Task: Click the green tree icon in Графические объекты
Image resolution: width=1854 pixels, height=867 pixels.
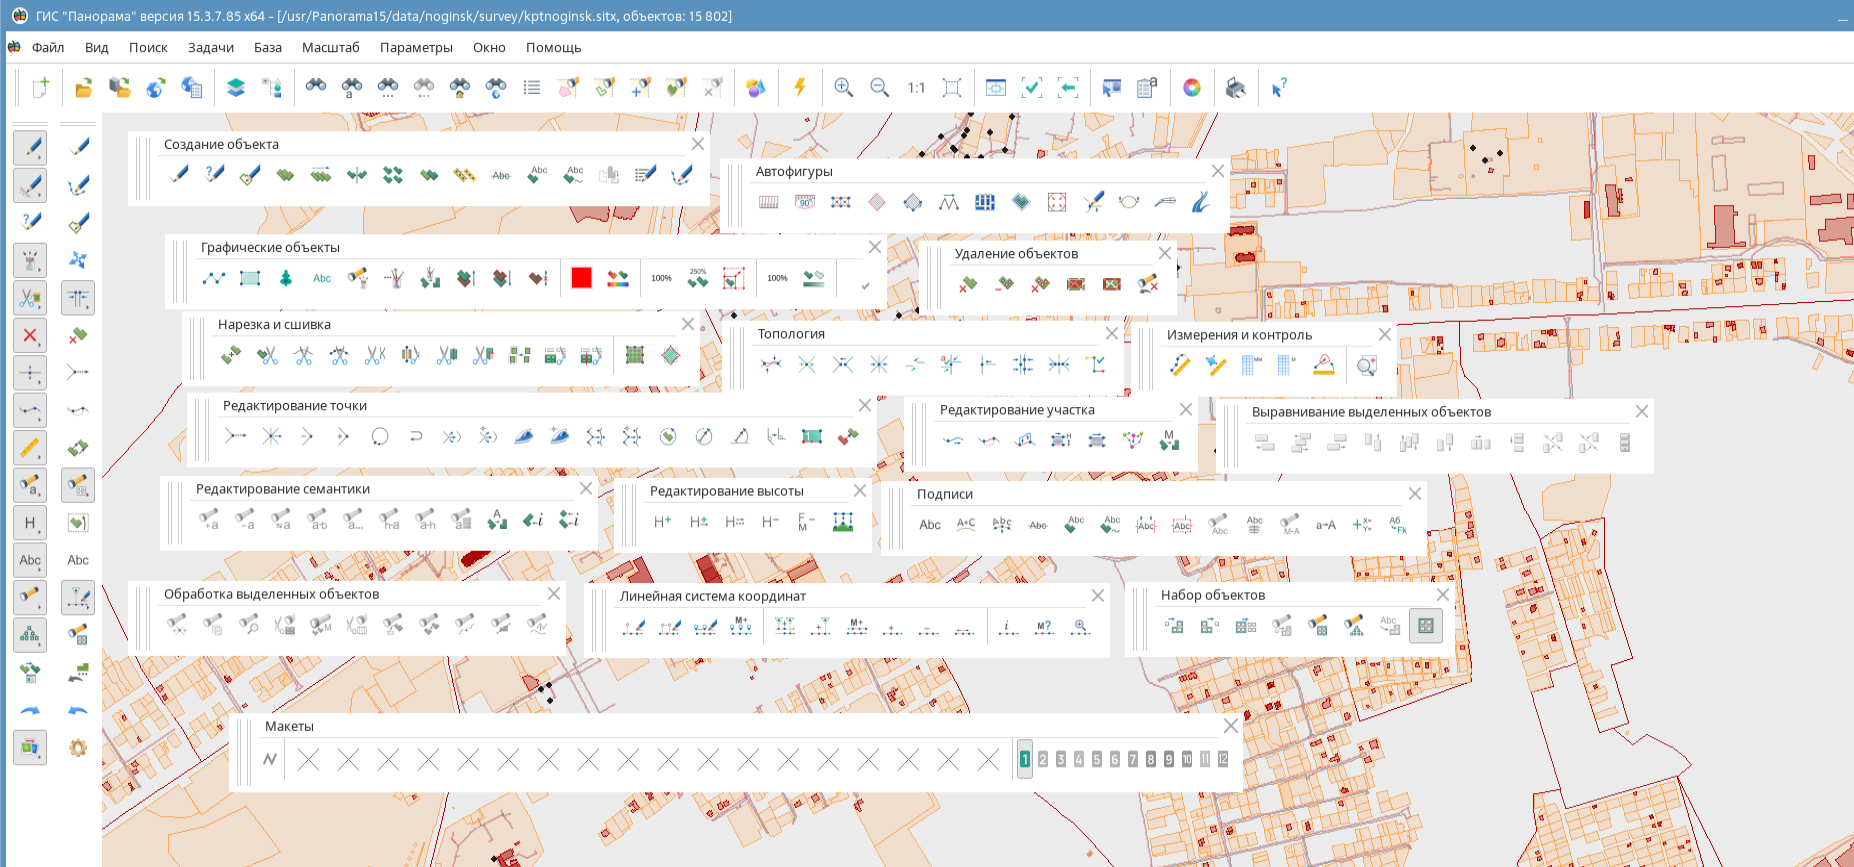Action: click(286, 278)
